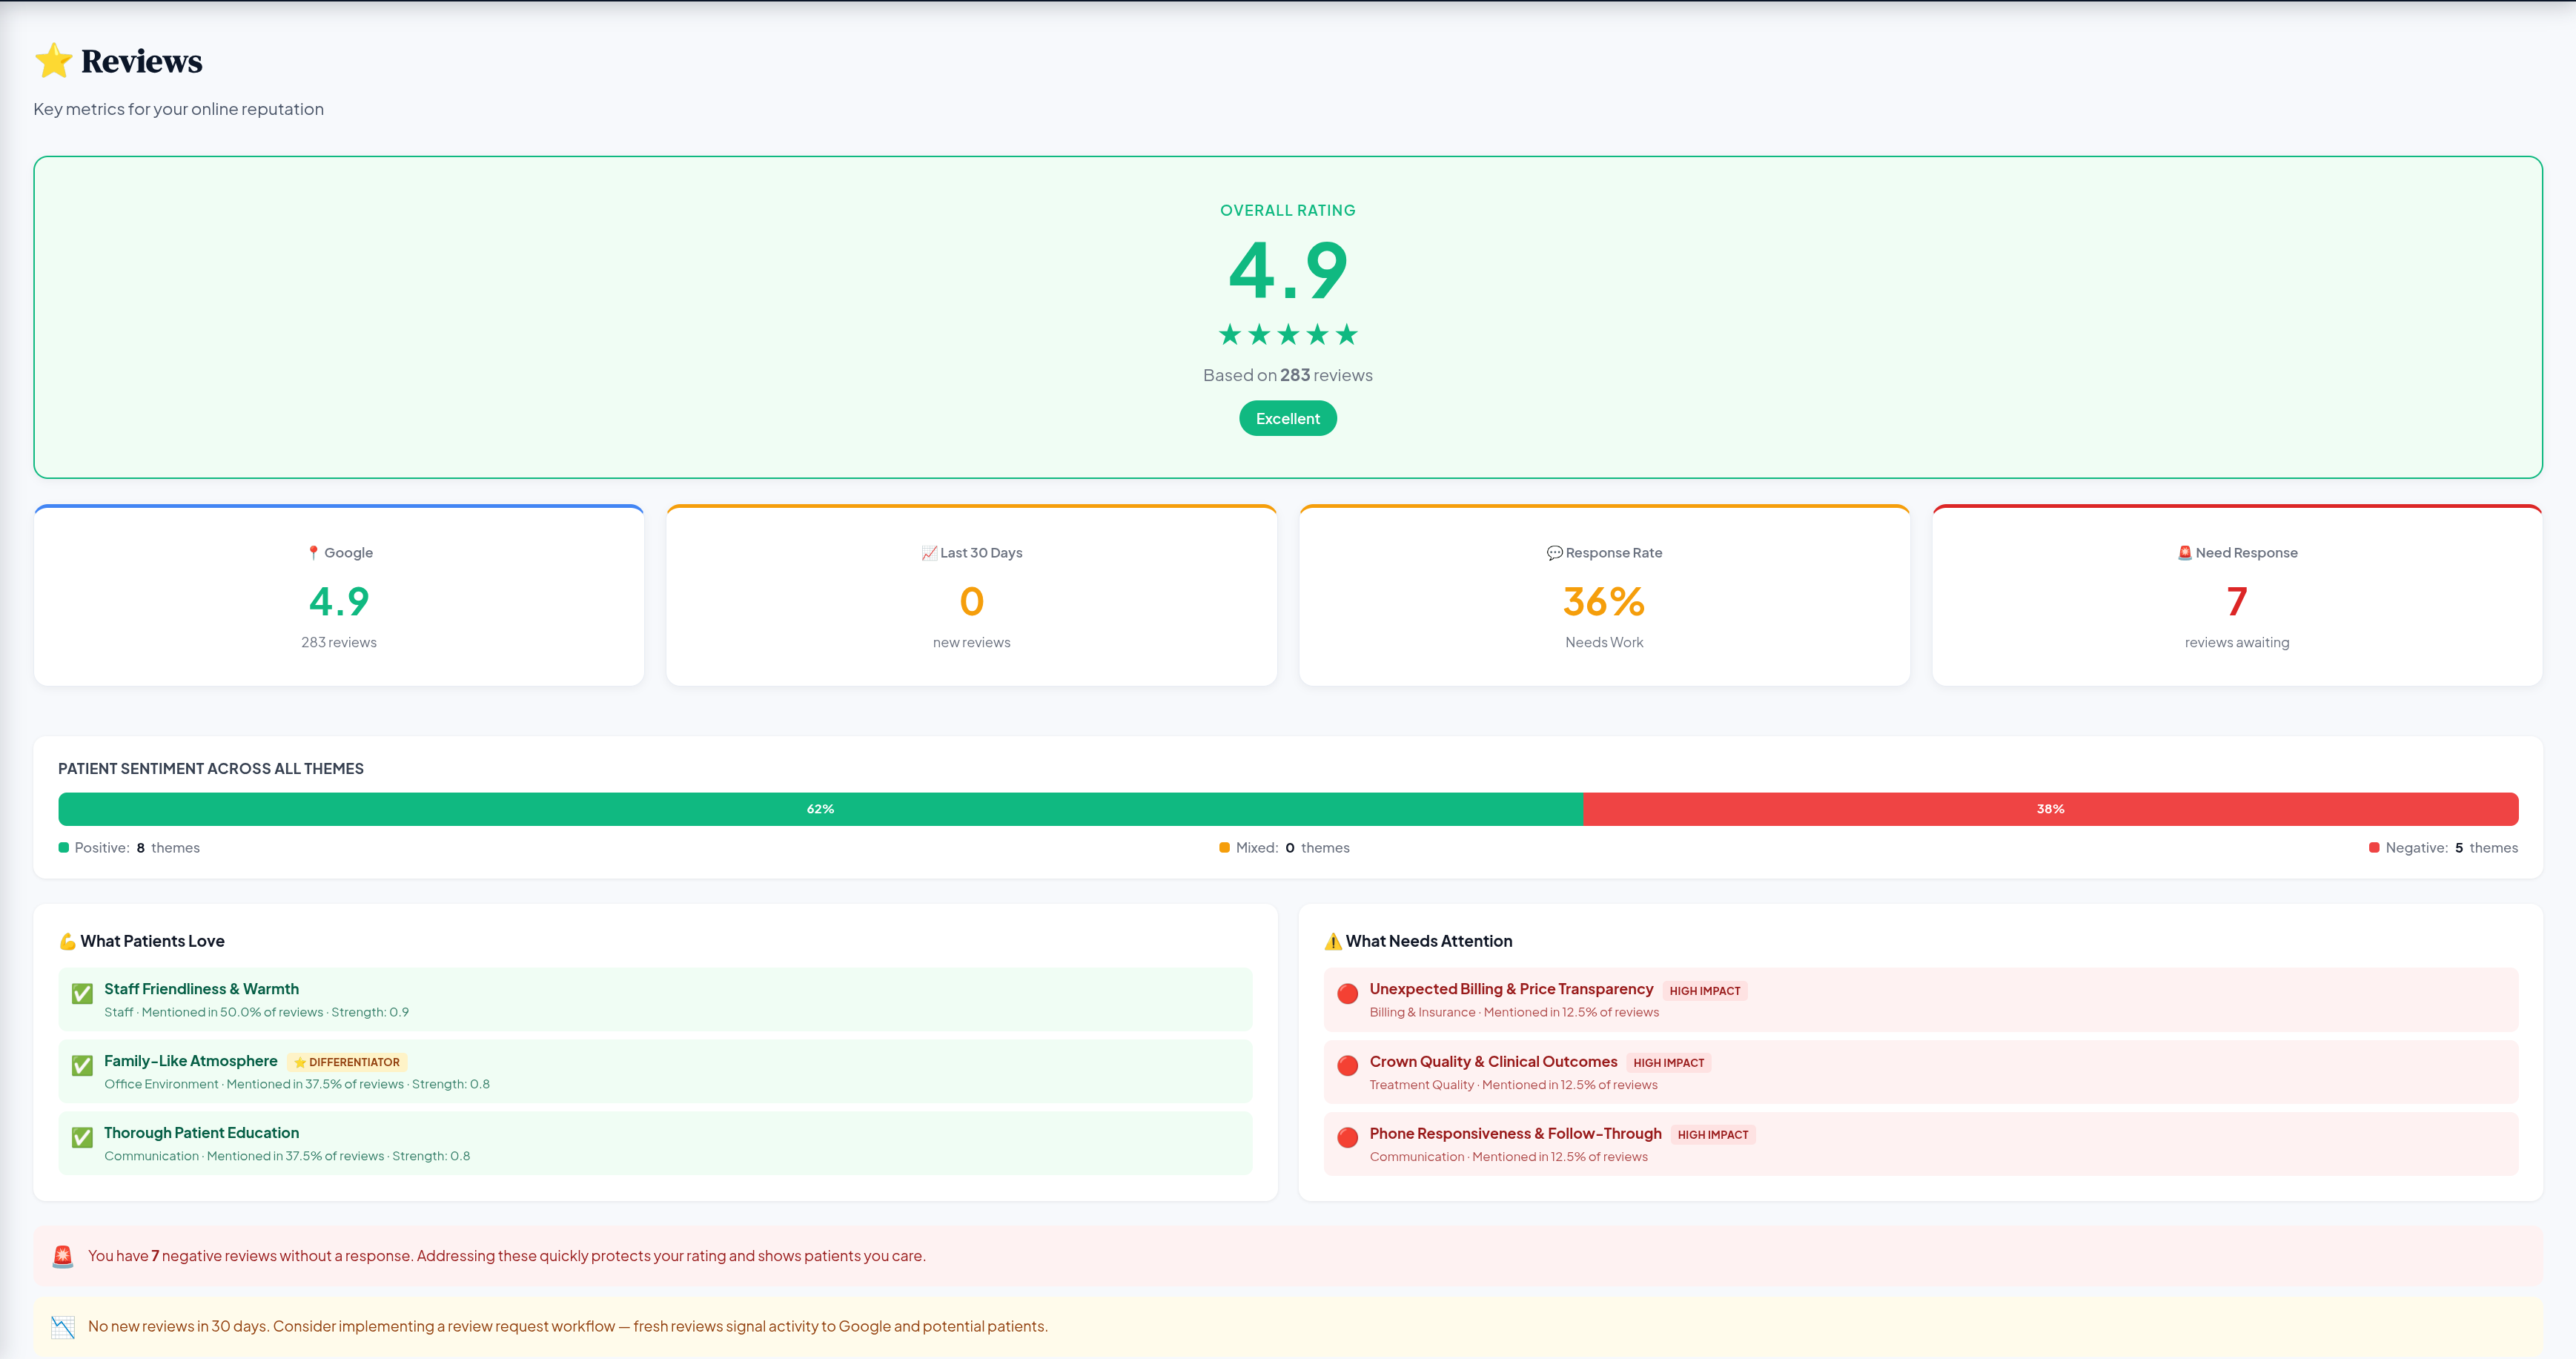This screenshot has height=1359, width=2576.
Task: Click 'Mixed: 0 themes' legend text
Action: click(1292, 848)
